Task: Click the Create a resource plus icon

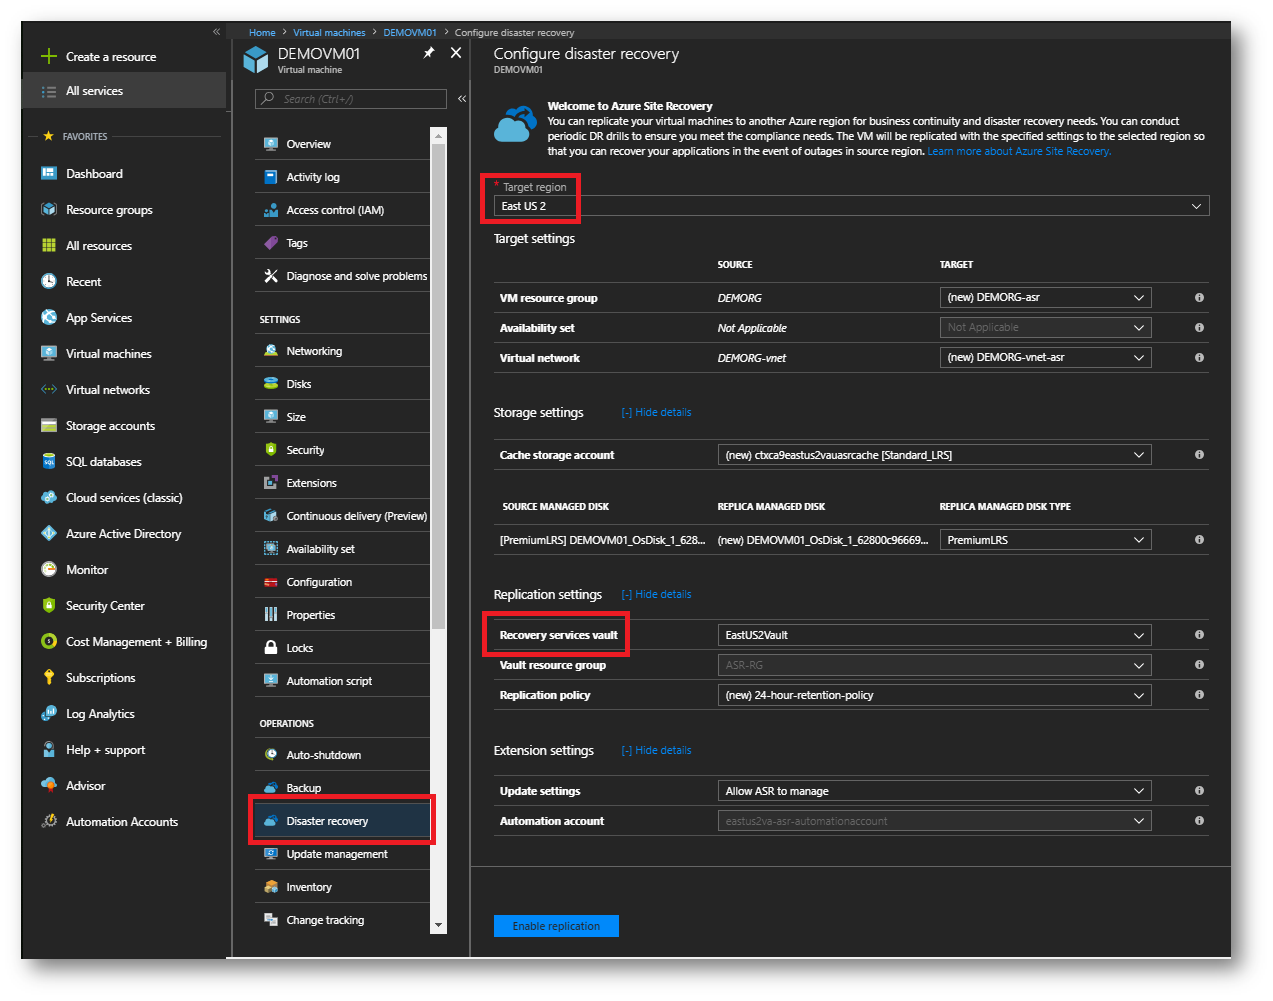Action: pyautogui.click(x=48, y=56)
